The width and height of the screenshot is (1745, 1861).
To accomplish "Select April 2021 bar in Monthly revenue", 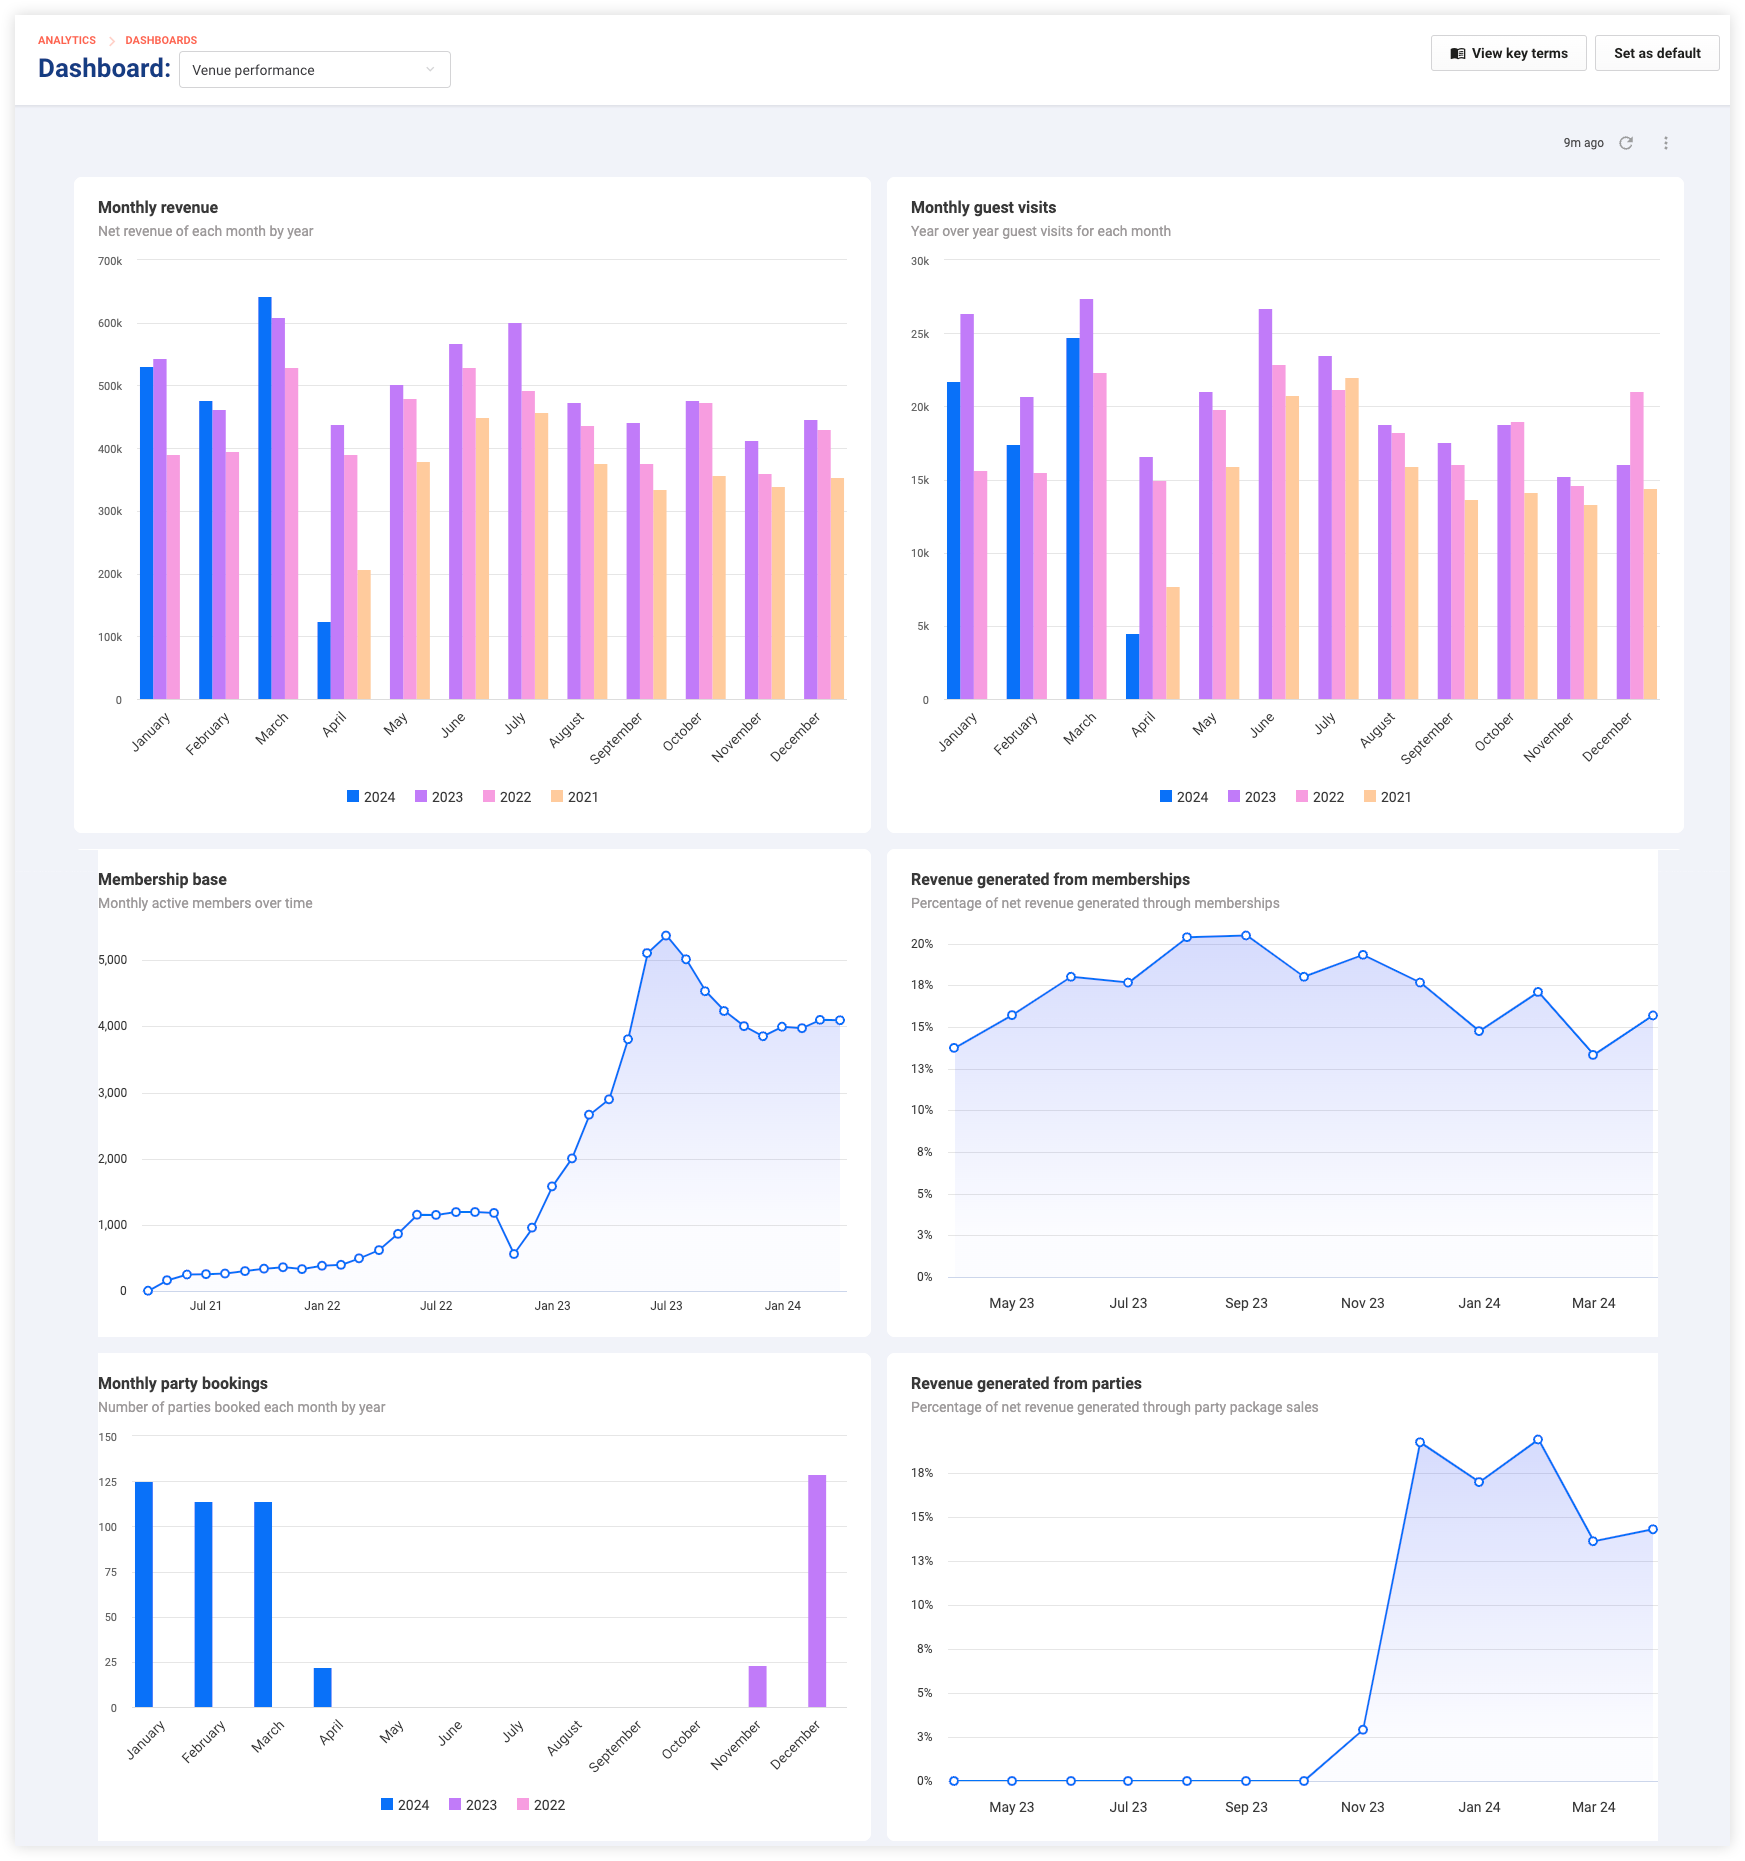I will (364, 635).
